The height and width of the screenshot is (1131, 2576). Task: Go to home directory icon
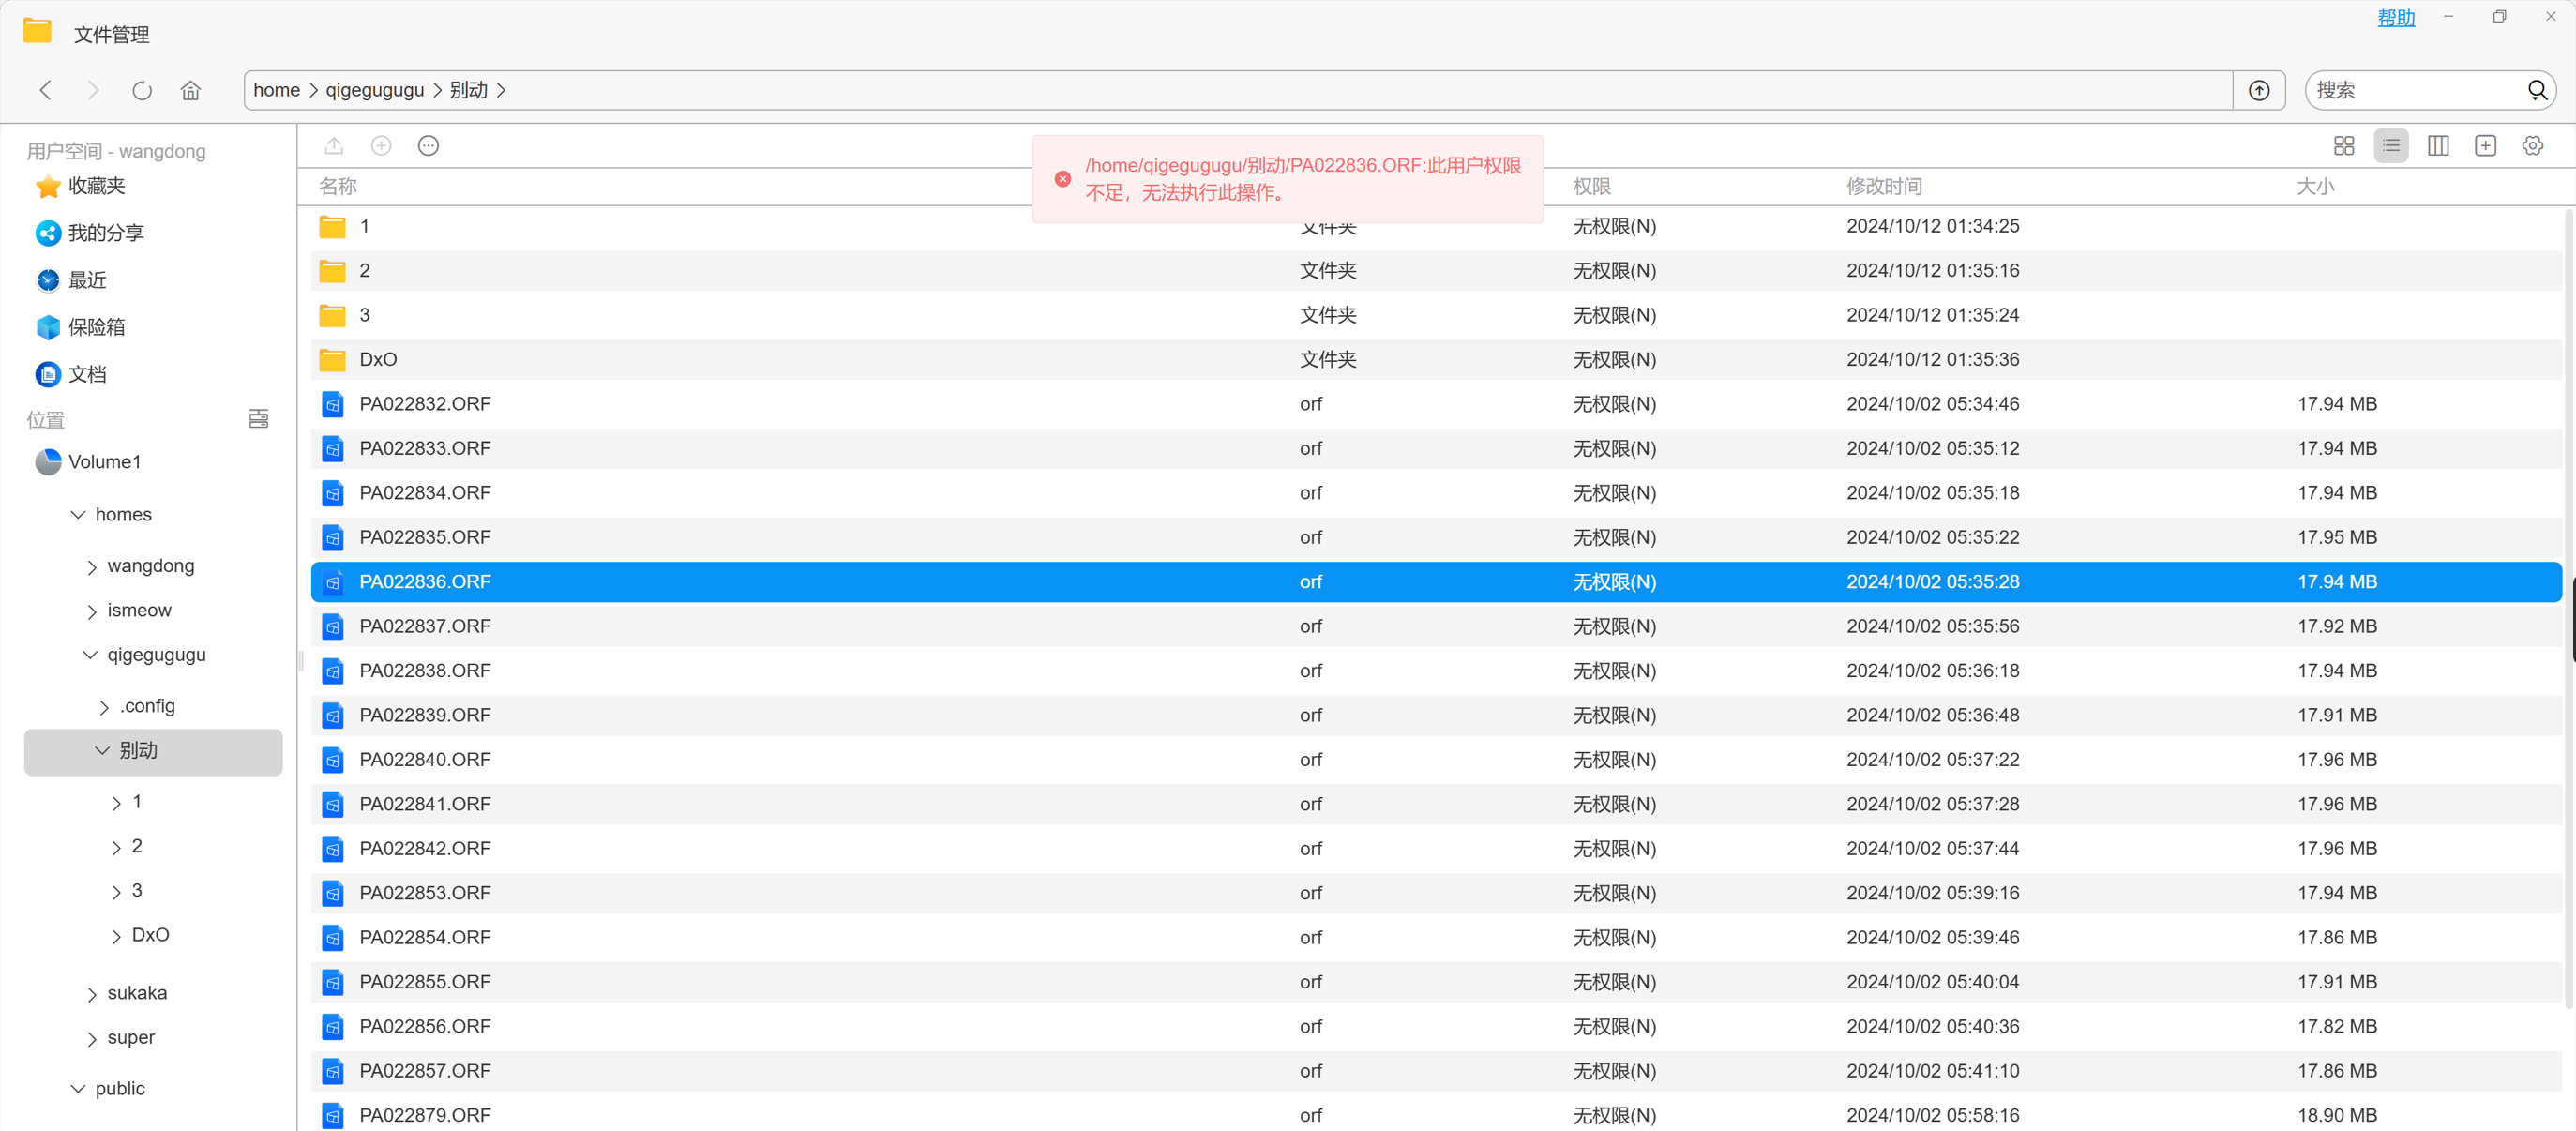pyautogui.click(x=190, y=90)
